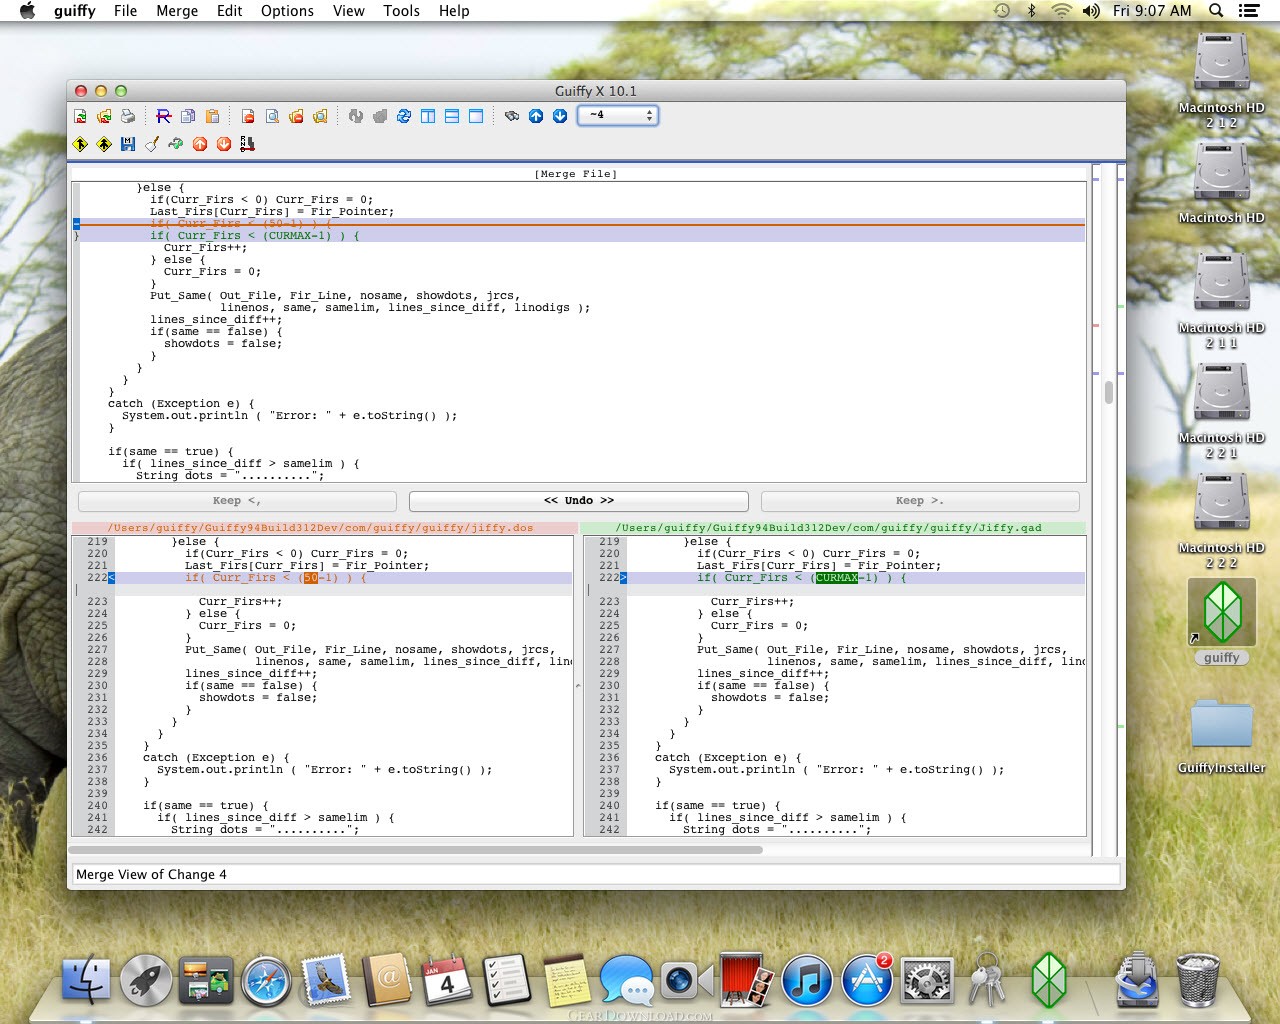The image size is (1280, 1024).
Task: Click the Keep < left button
Action: click(x=237, y=500)
